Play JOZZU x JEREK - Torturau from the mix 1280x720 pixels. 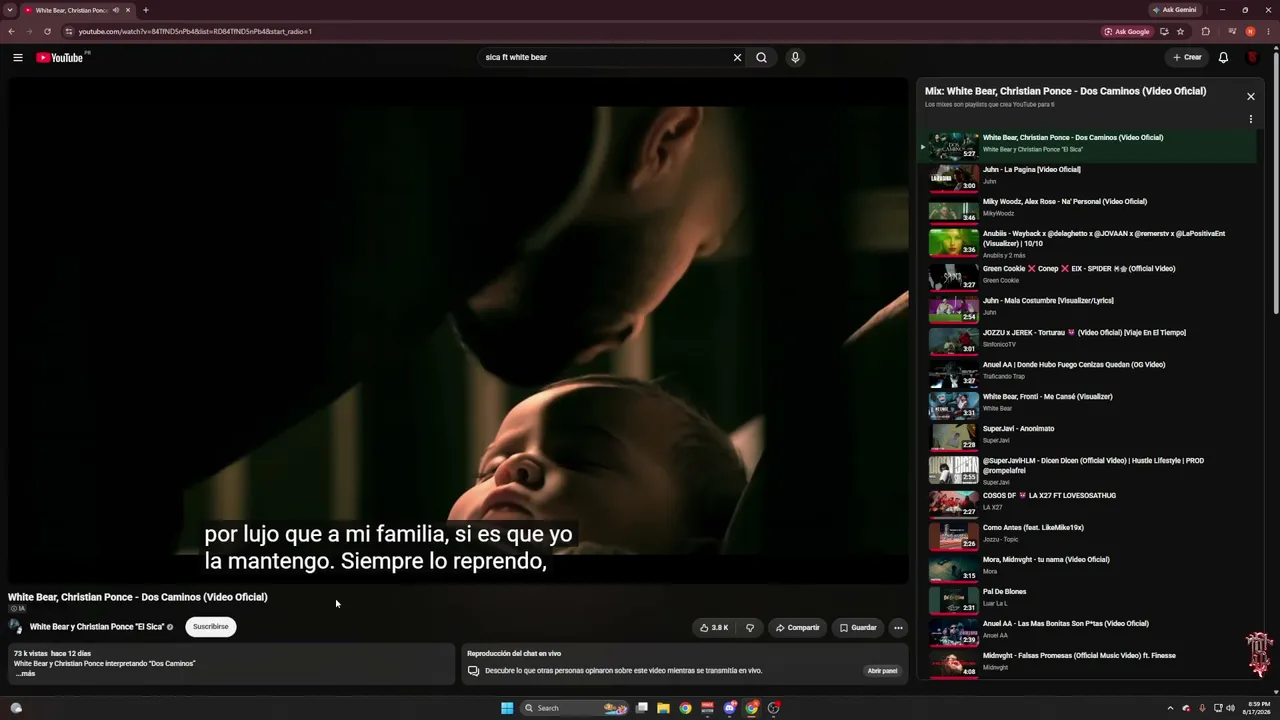(1088, 340)
